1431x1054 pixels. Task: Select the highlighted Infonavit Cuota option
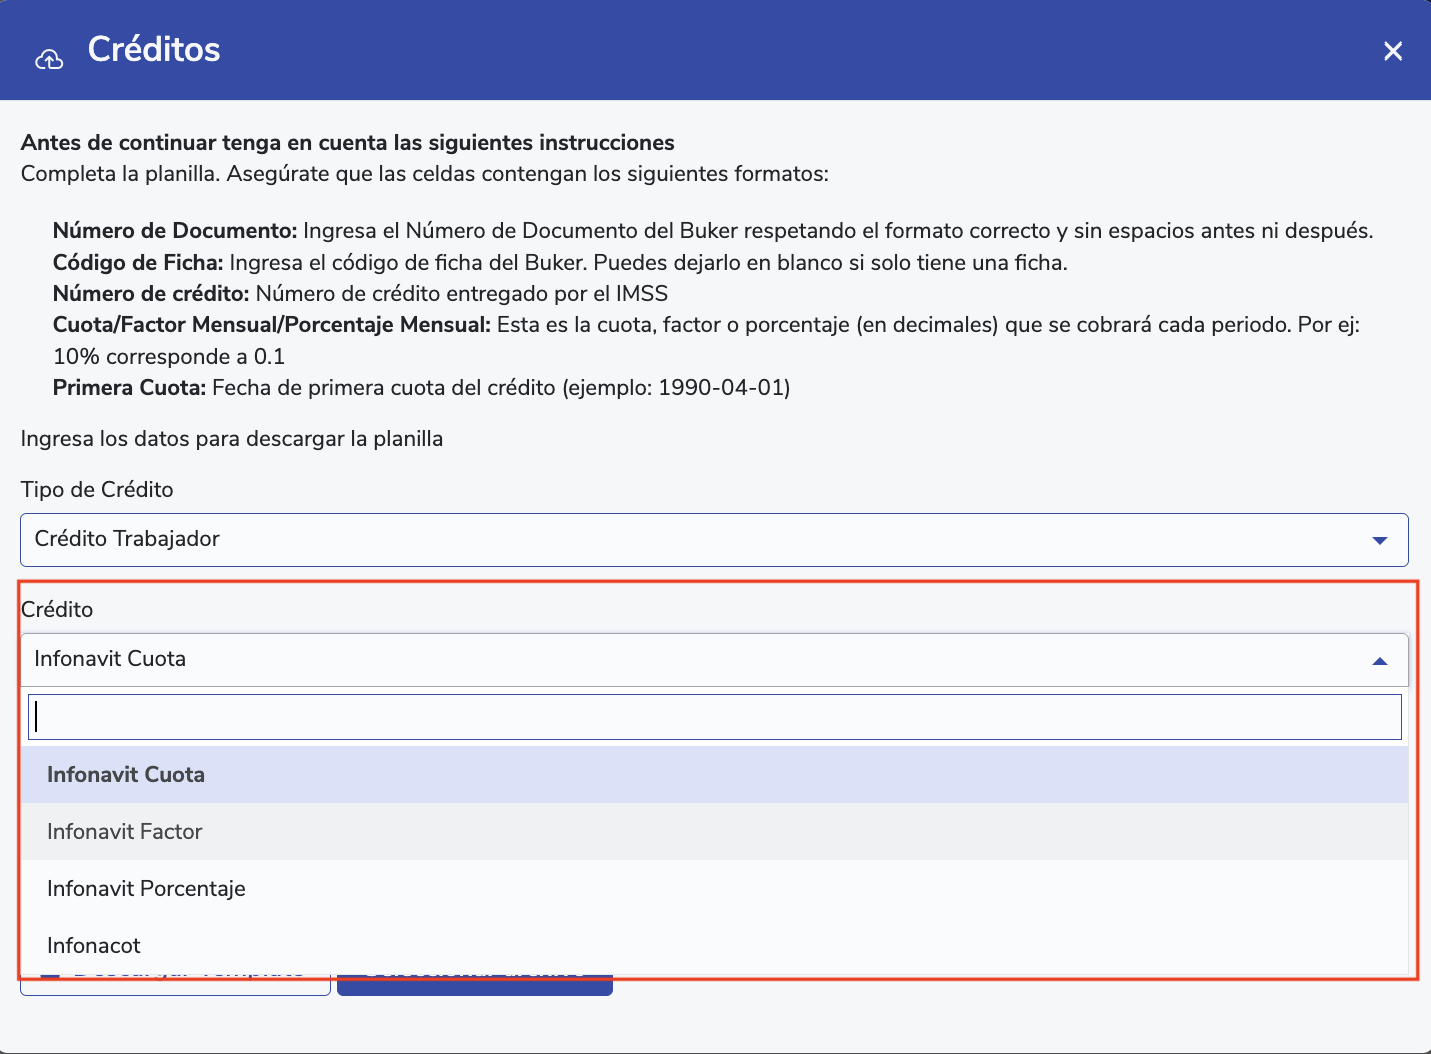pyautogui.click(x=126, y=775)
